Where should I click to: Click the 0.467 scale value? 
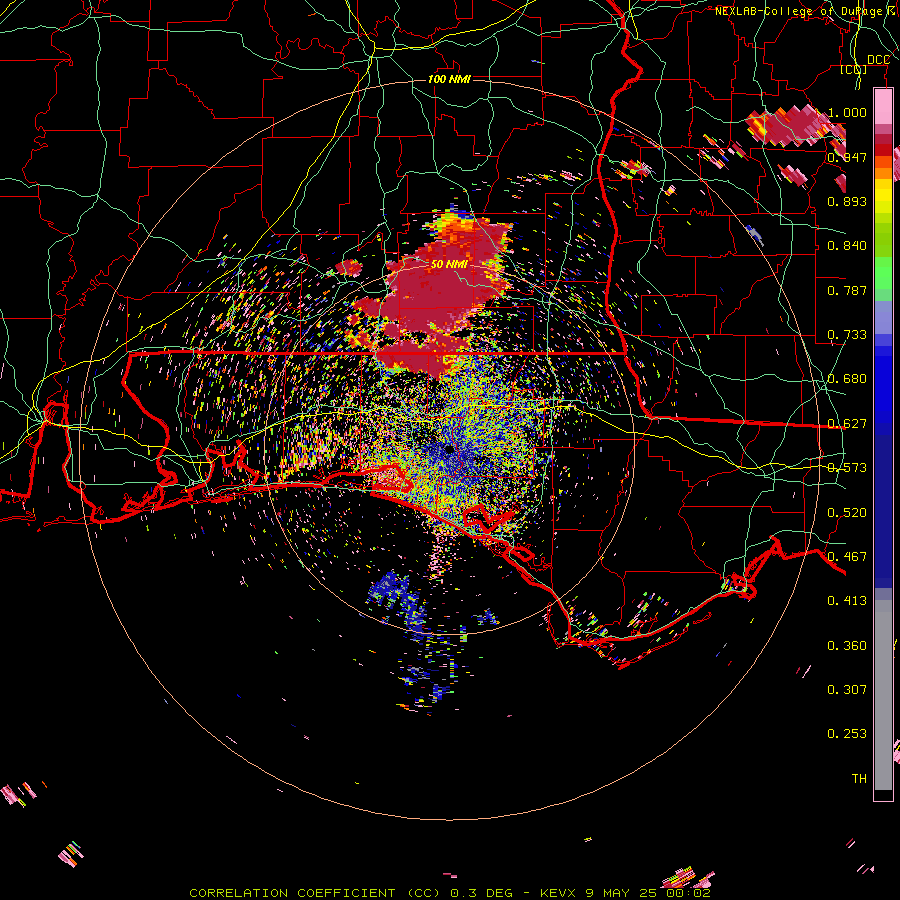847,557
